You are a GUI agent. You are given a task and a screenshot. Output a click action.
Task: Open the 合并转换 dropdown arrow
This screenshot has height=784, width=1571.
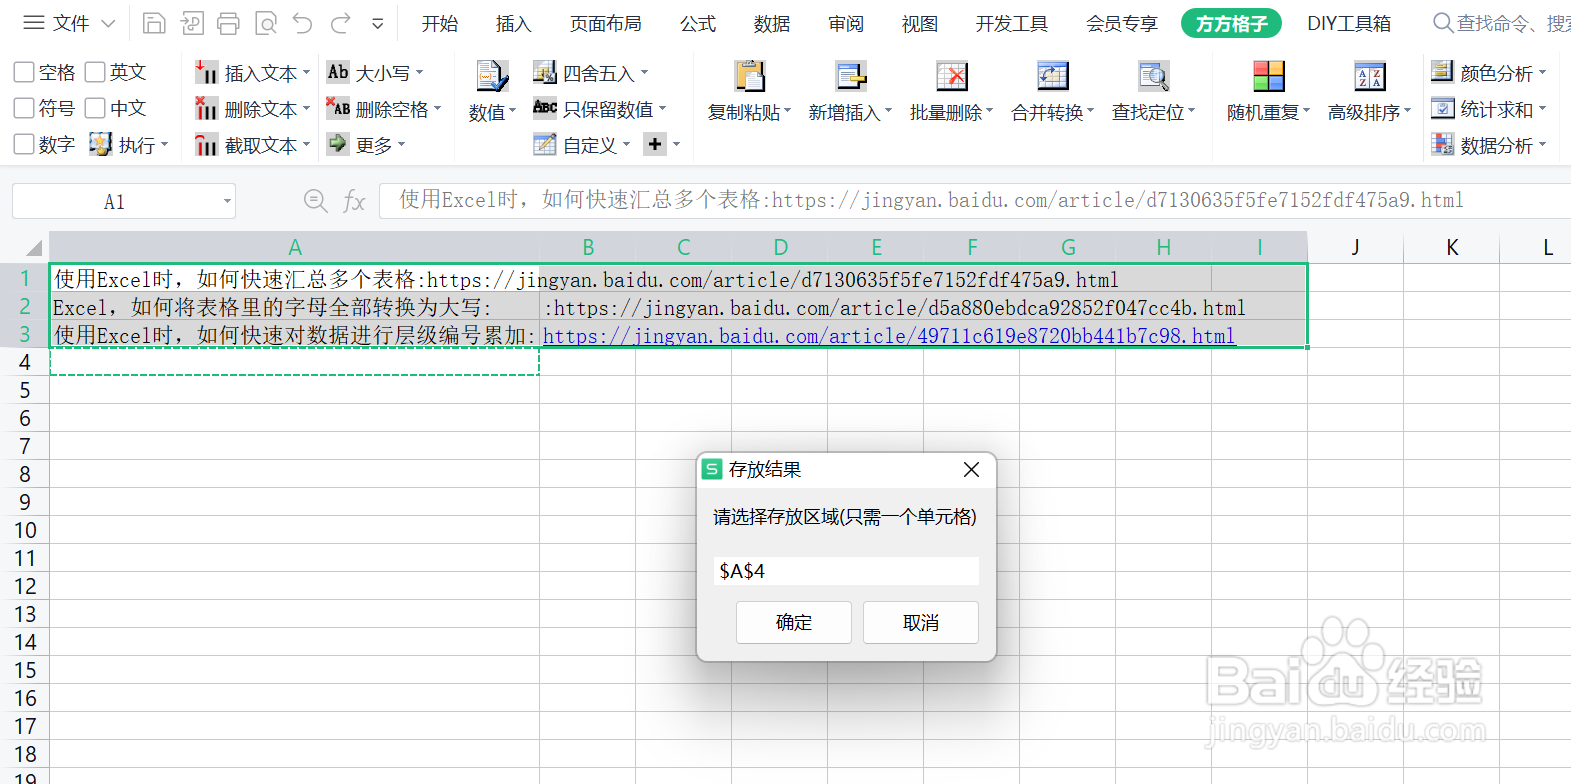pos(1090,111)
